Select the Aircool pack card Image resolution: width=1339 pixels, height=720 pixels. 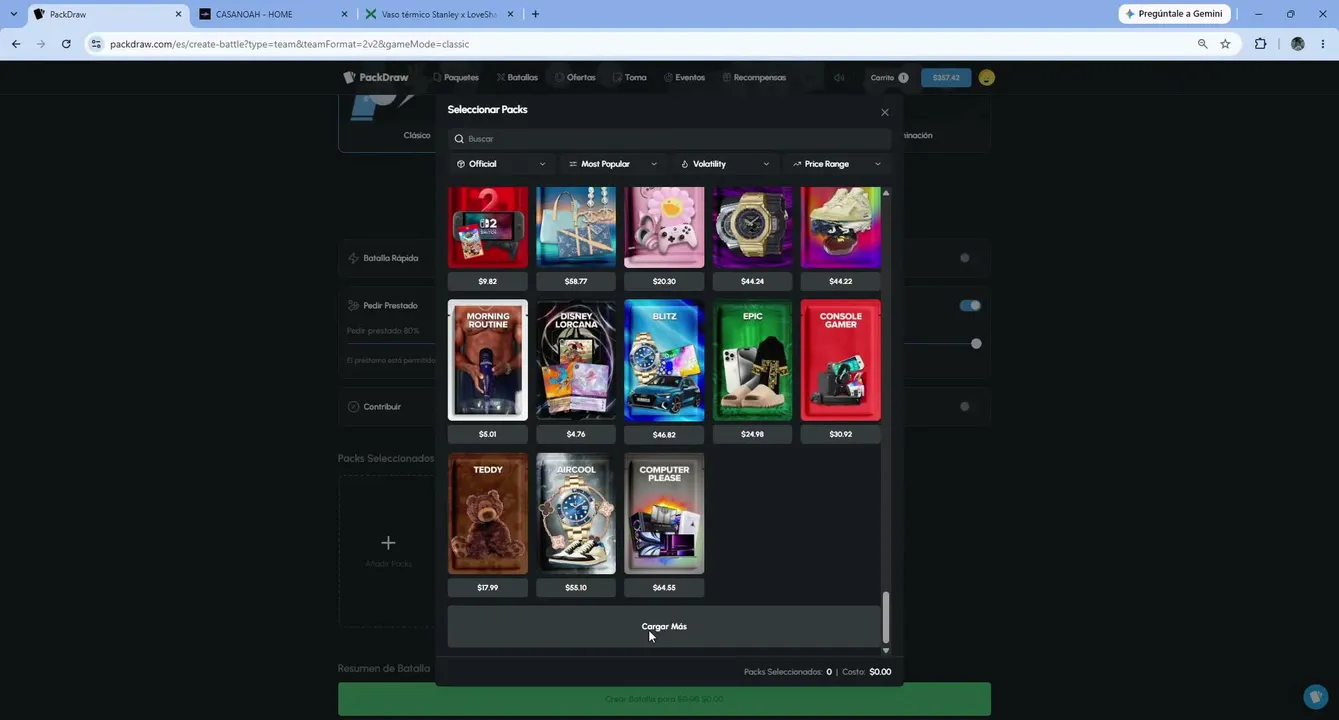click(576, 514)
